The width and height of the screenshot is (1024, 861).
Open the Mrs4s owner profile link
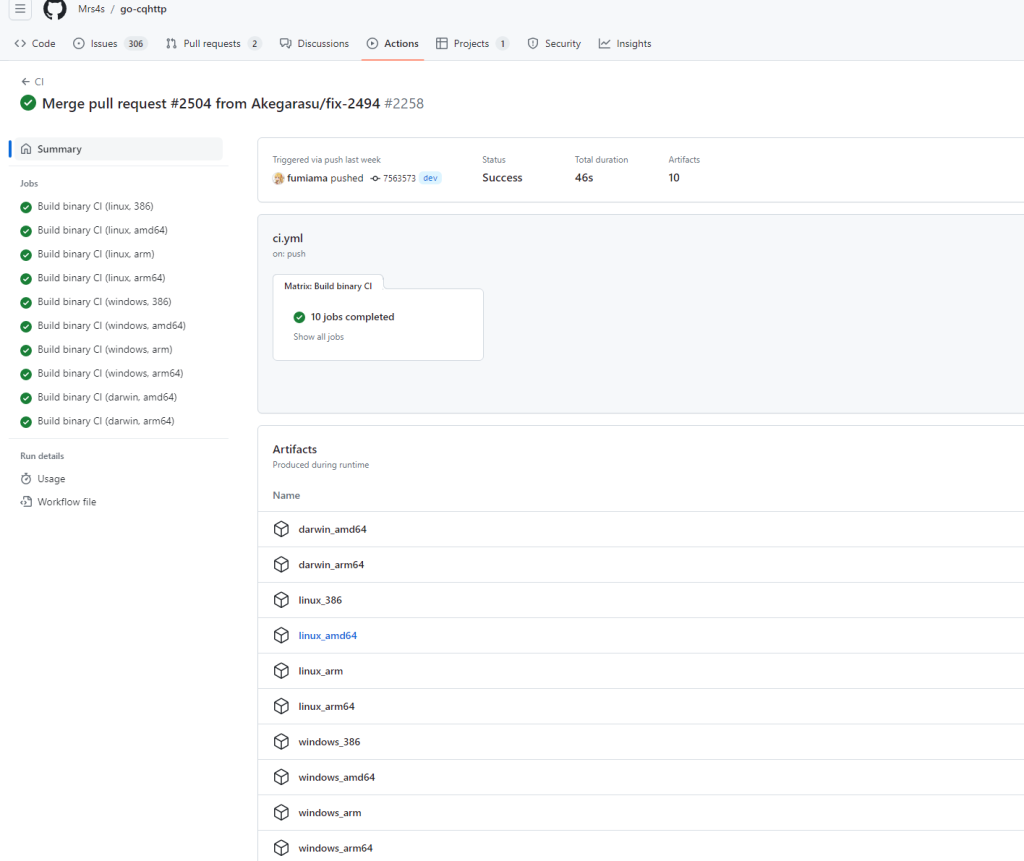point(91,9)
